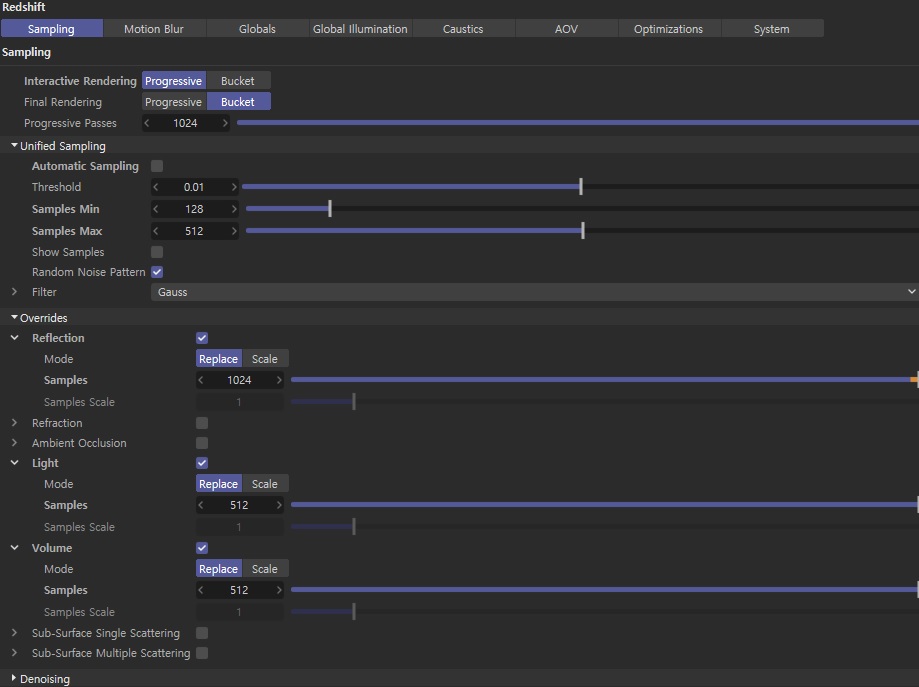Increase Samples Min using right arrow
Screen dimensions: 919x687
pyautogui.click(x=234, y=209)
